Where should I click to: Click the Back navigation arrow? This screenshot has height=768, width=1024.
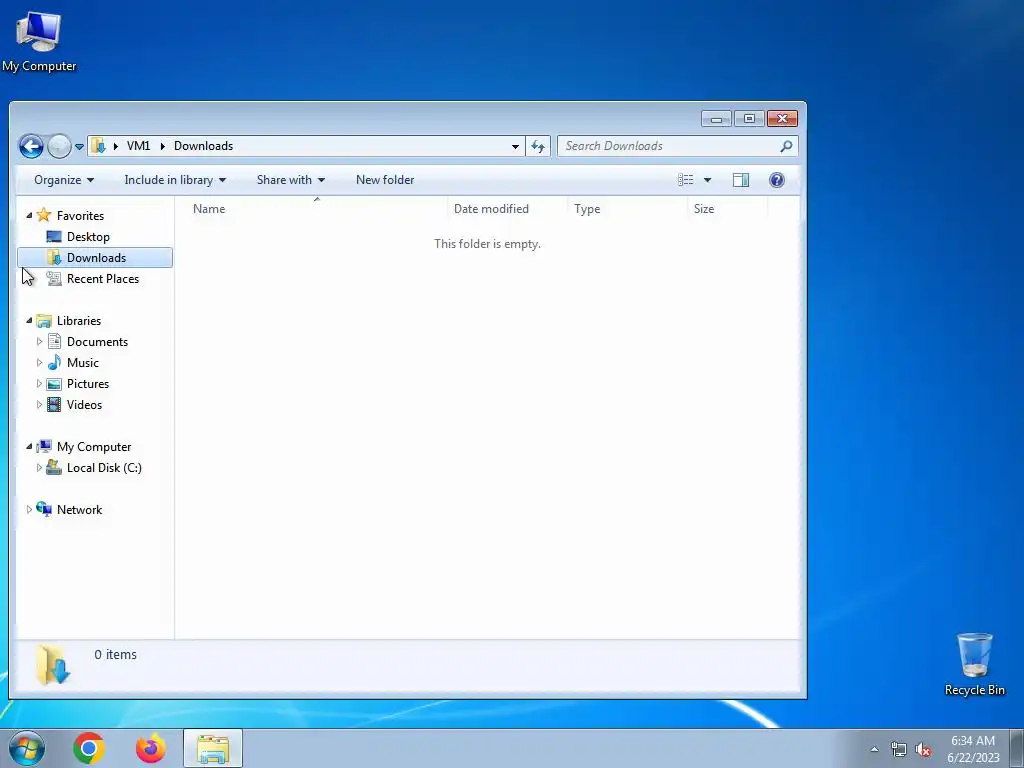pyautogui.click(x=31, y=146)
